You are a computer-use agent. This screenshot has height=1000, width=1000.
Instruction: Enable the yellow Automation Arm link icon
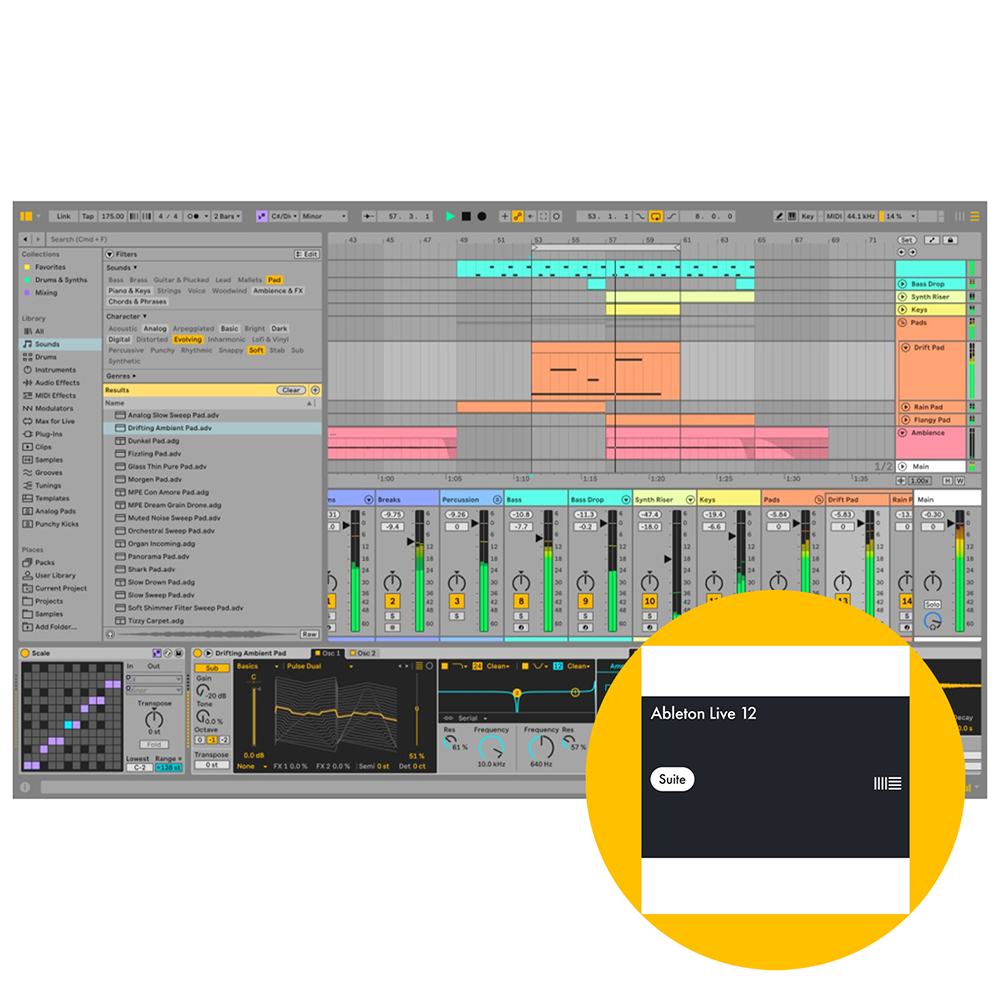518,216
